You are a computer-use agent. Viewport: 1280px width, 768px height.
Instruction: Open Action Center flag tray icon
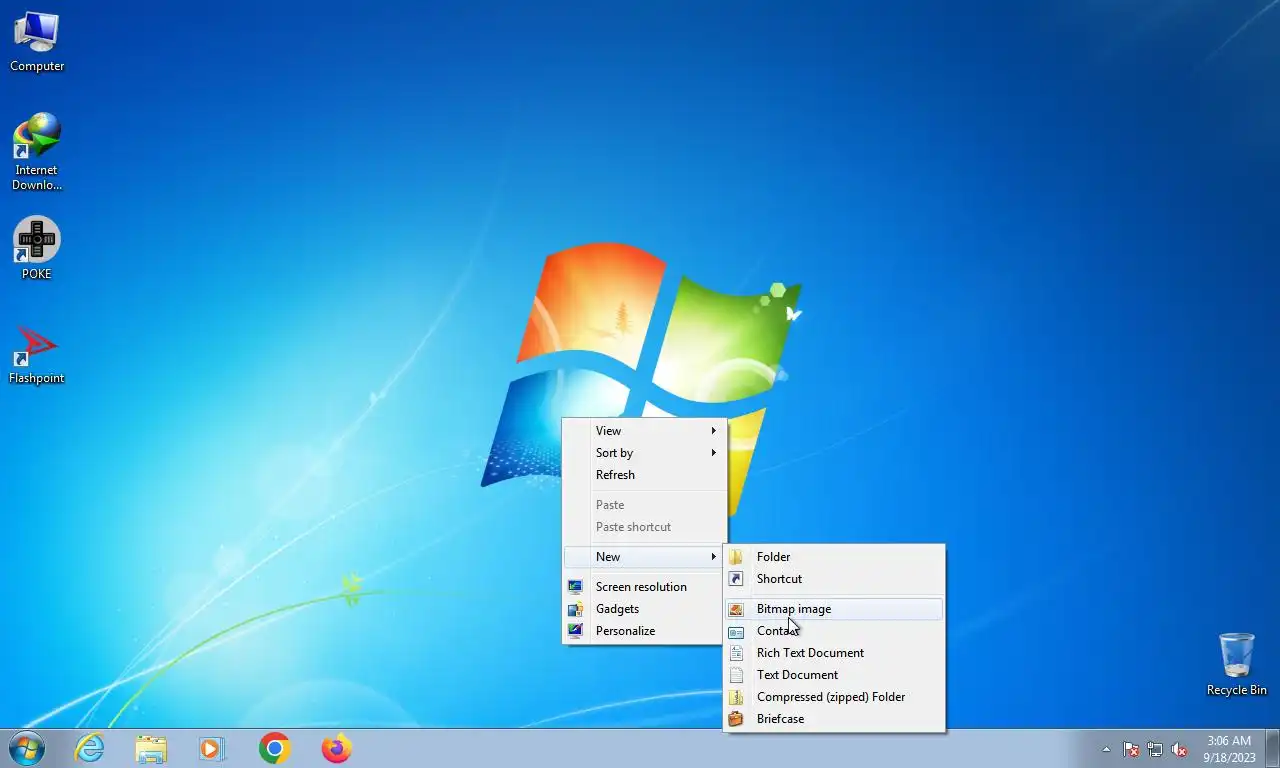point(1131,749)
